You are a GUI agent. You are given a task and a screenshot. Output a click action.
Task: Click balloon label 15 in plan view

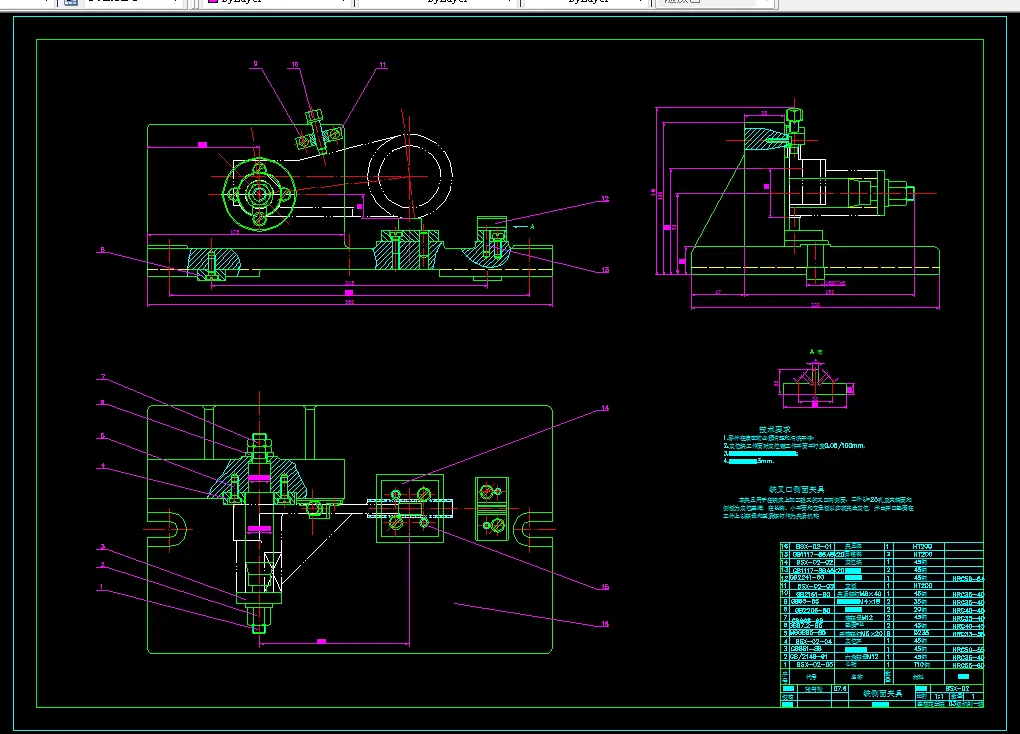[x=605, y=587]
